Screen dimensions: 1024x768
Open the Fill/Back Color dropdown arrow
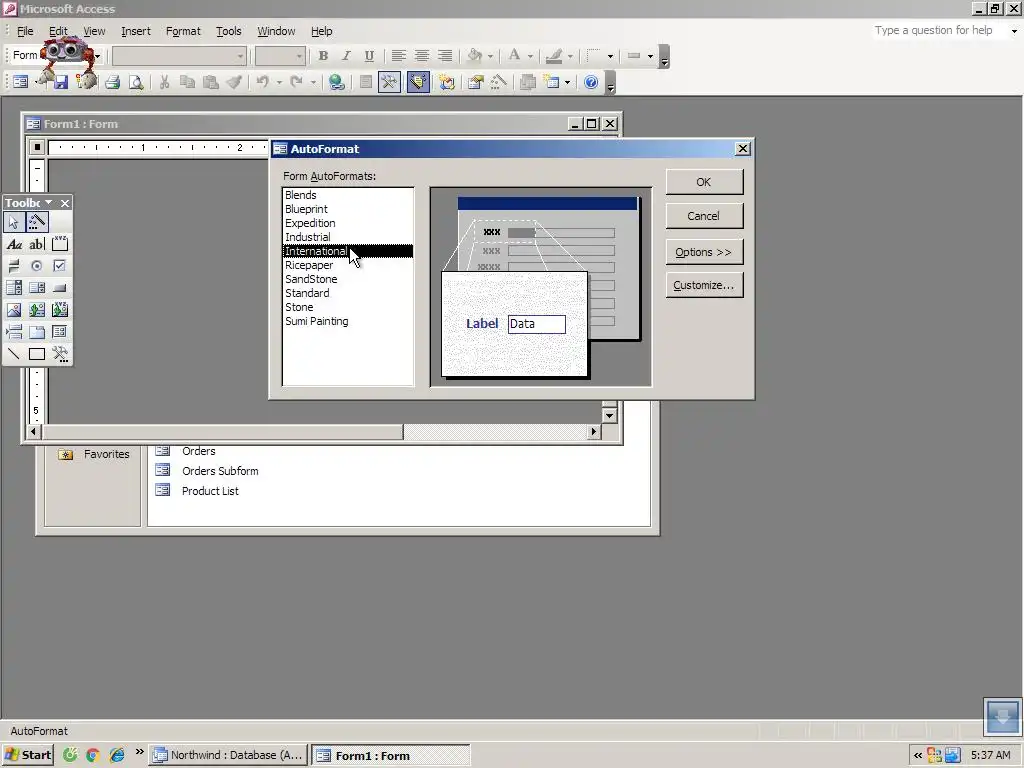click(490, 56)
